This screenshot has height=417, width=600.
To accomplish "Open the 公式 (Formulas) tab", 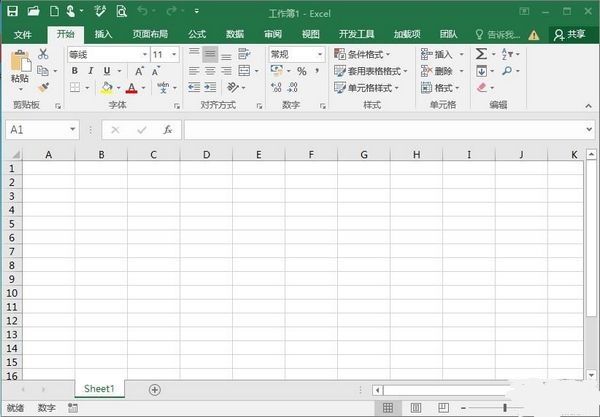I will (197, 34).
